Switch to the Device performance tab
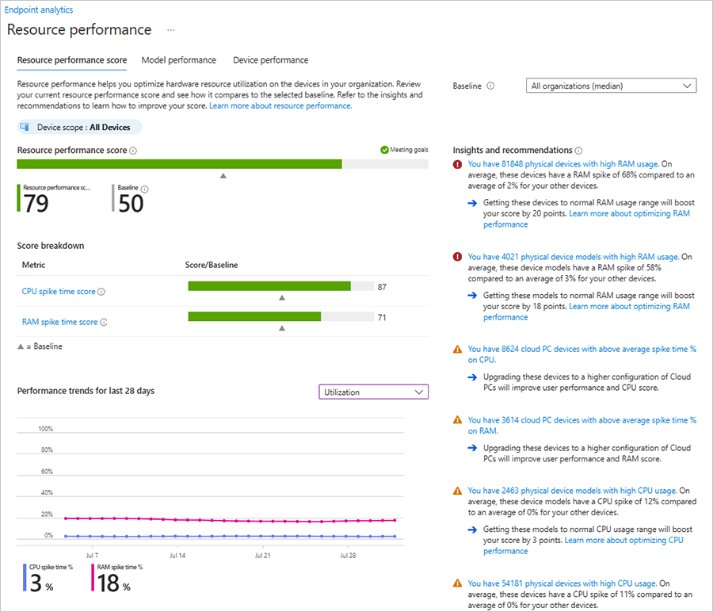713x612 pixels. point(270,60)
